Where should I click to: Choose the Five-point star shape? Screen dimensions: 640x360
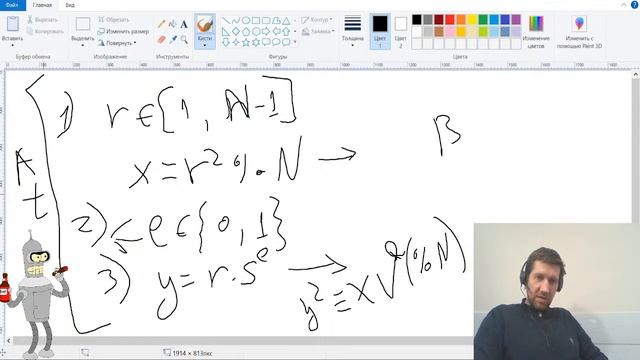coord(246,42)
